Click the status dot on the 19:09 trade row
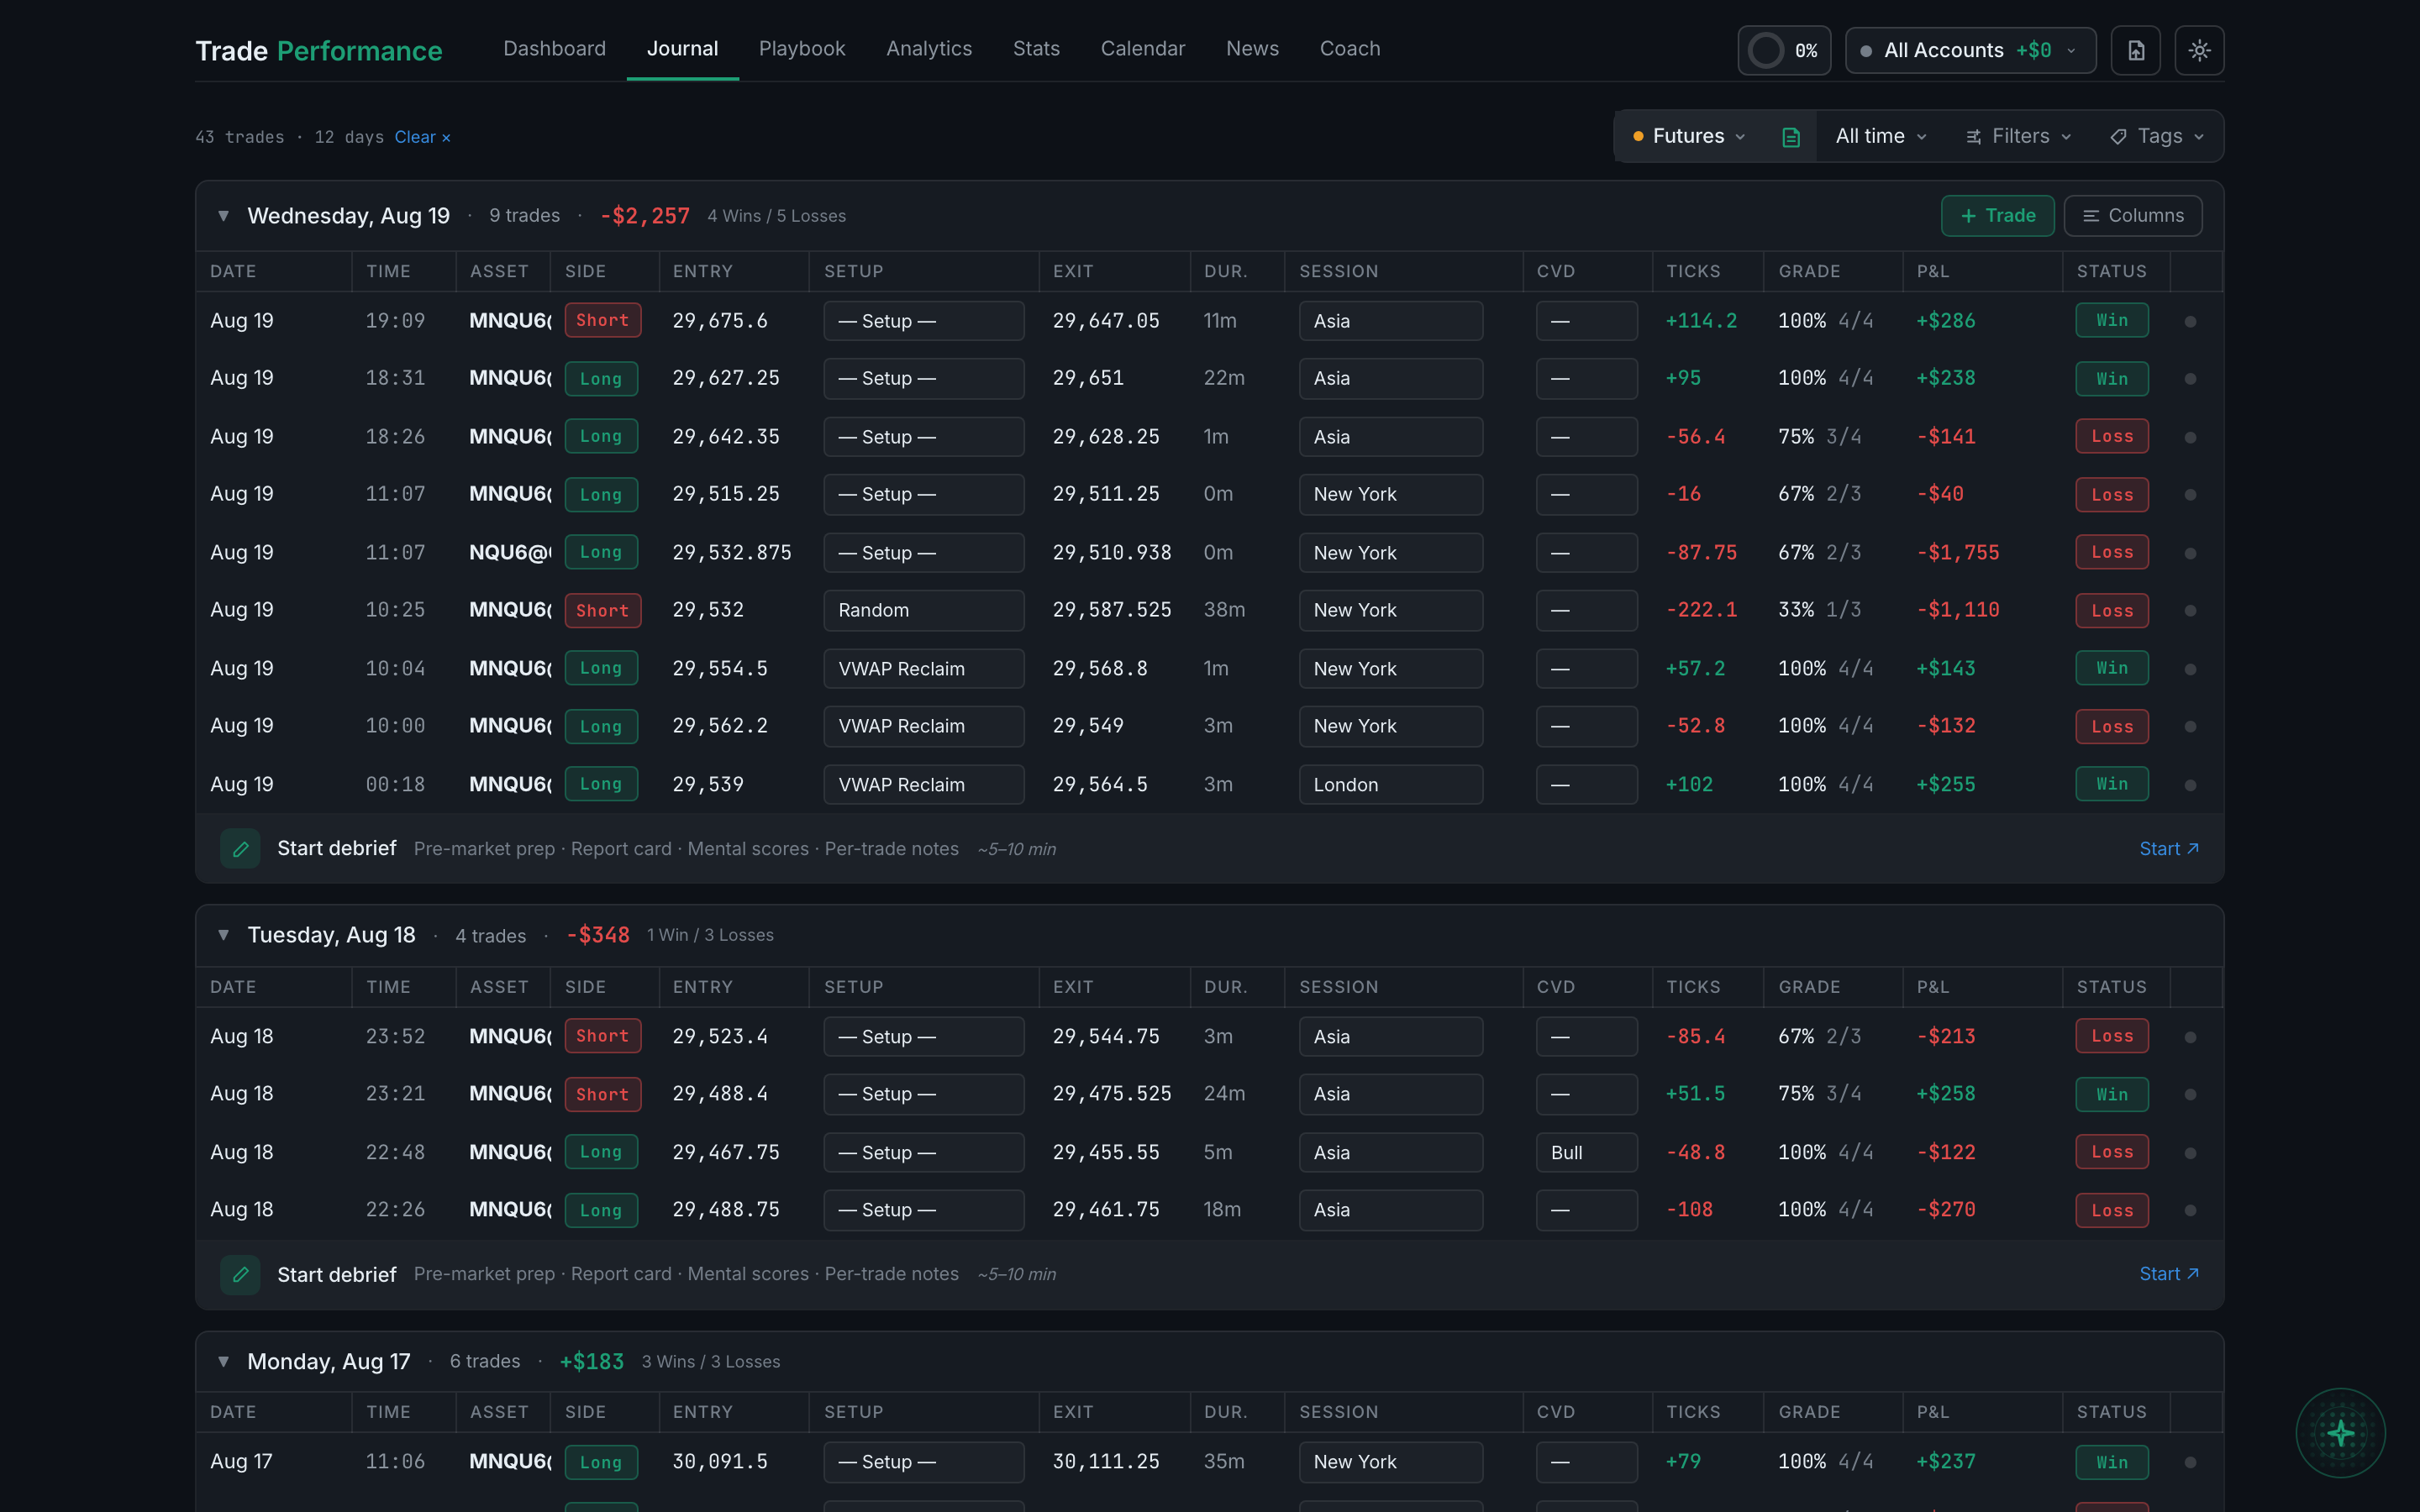This screenshot has width=2420, height=1512. pos(2190,321)
